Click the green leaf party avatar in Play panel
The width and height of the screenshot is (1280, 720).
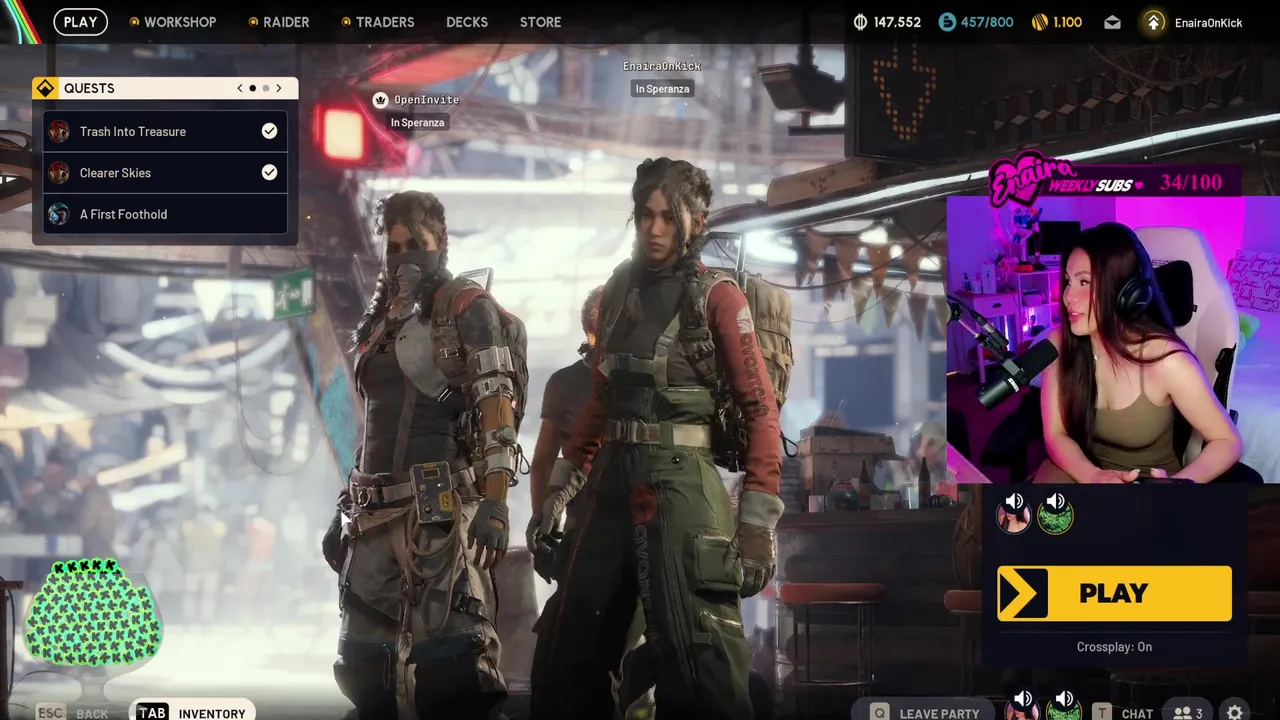click(x=1055, y=518)
